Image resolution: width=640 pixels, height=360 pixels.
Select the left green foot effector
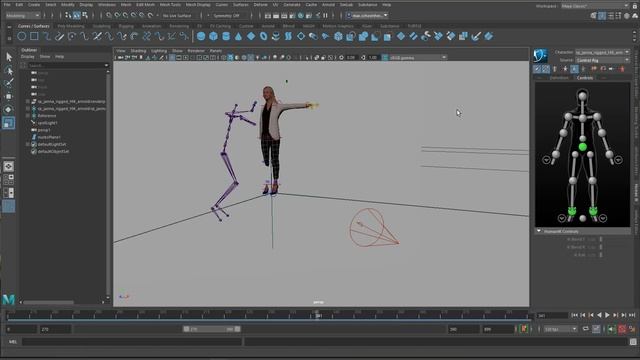point(572,211)
